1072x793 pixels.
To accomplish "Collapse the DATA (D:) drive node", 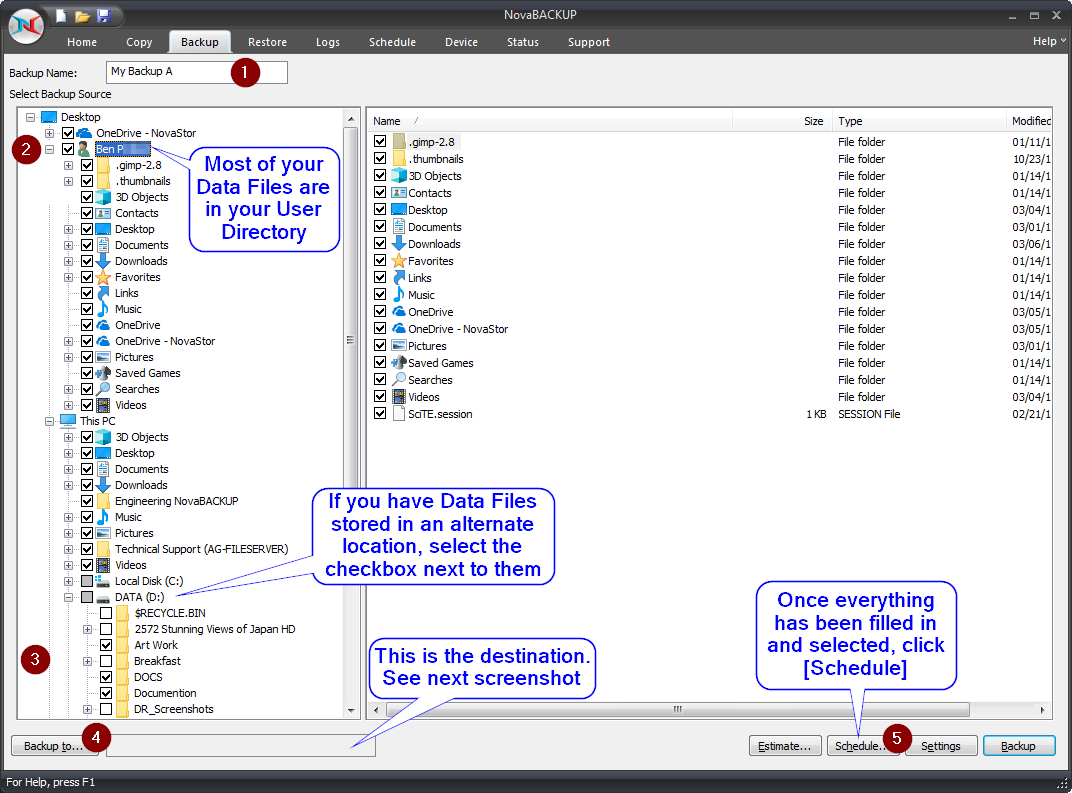I will [x=68, y=597].
